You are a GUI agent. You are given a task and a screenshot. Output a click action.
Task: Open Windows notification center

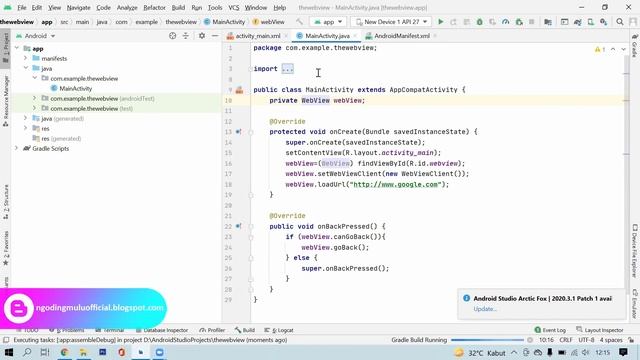(623, 352)
